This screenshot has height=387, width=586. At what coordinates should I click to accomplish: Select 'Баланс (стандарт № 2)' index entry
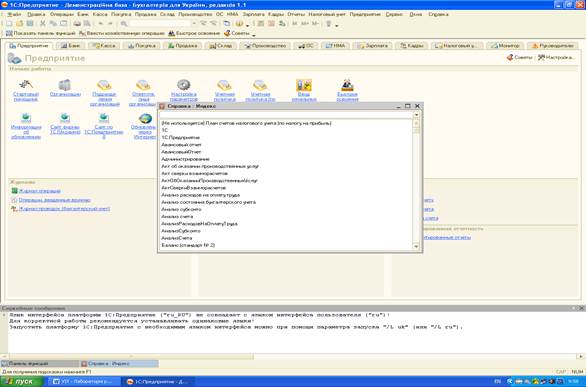point(188,245)
